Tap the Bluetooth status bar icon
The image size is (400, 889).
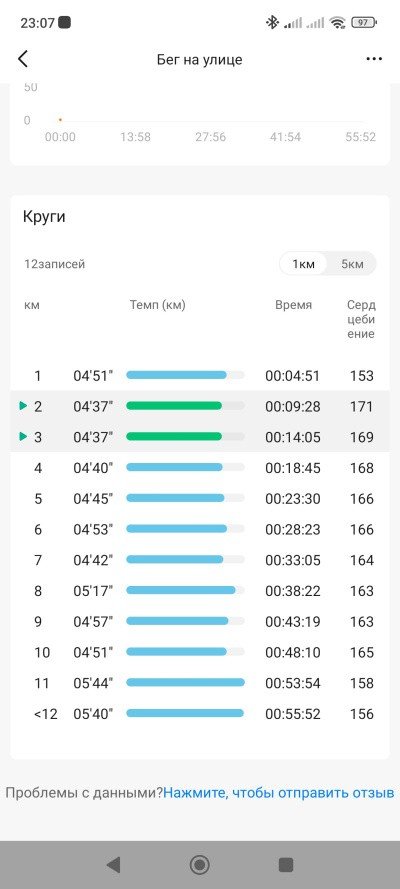[273, 23]
